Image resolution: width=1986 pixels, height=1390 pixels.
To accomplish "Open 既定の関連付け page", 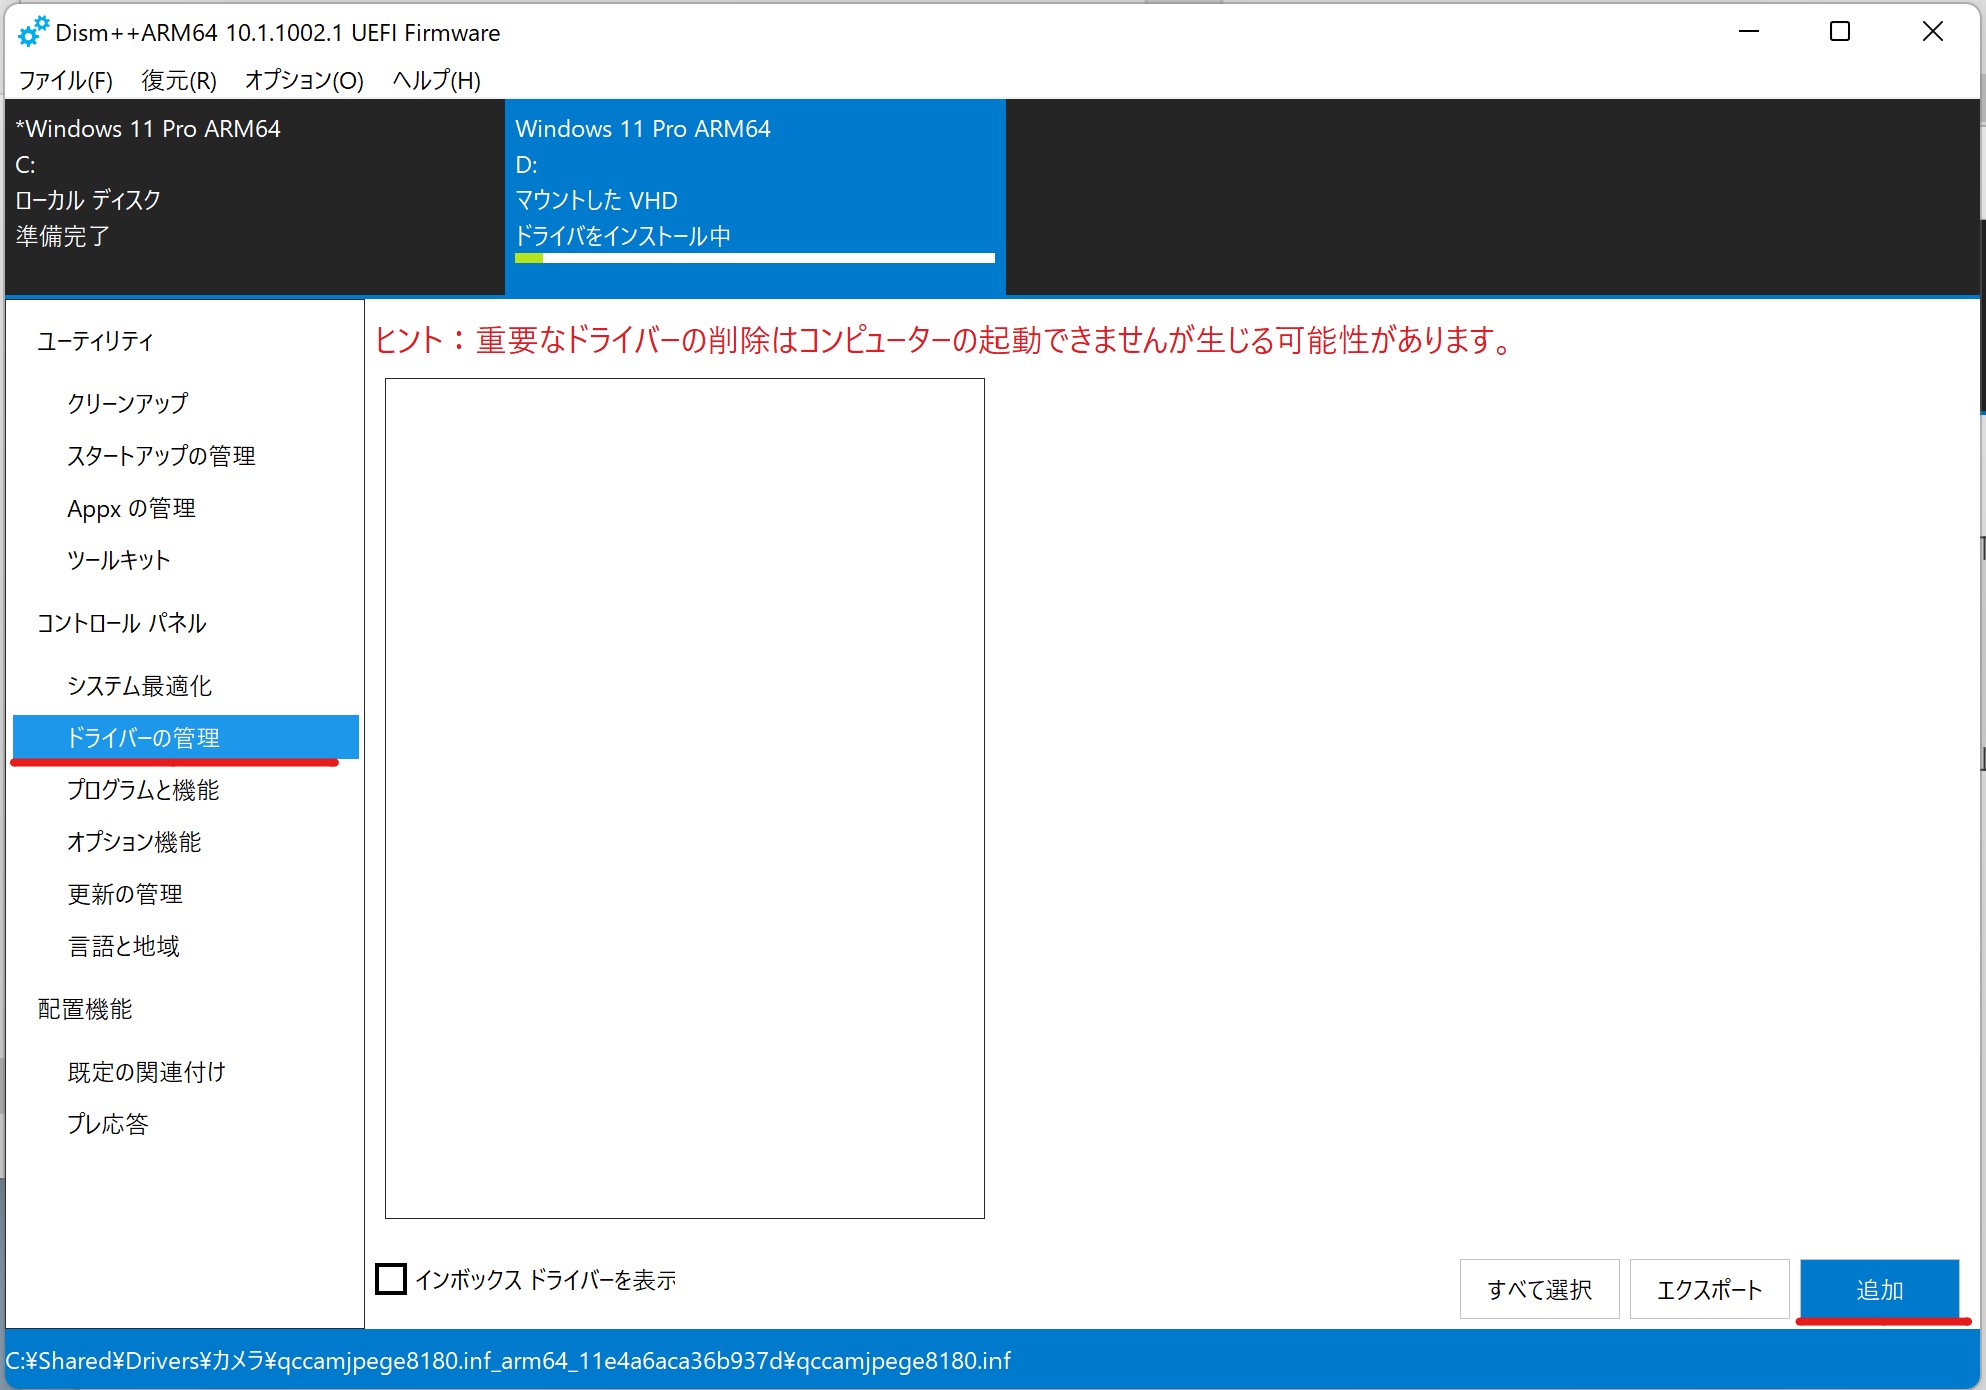I will (x=147, y=1072).
